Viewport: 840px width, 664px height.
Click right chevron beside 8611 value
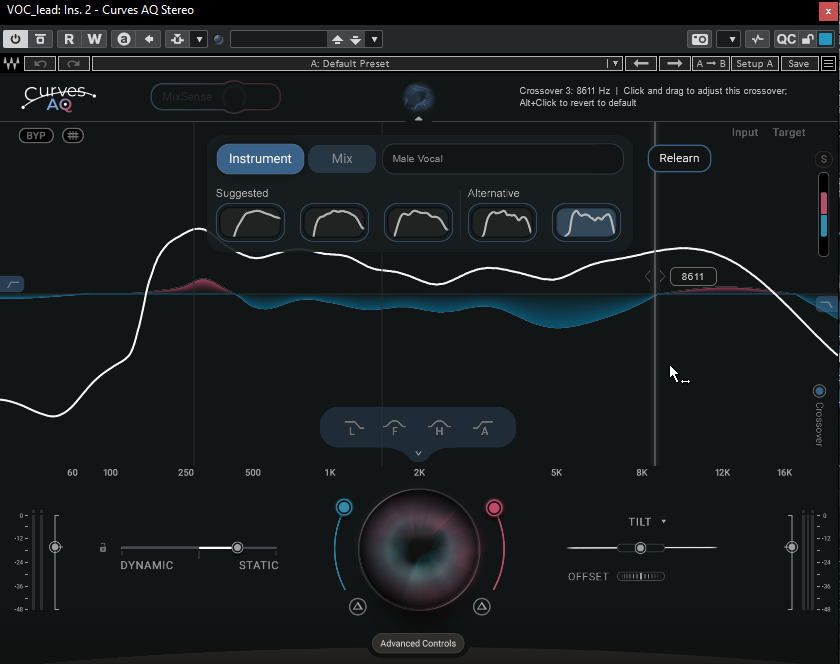coord(662,277)
